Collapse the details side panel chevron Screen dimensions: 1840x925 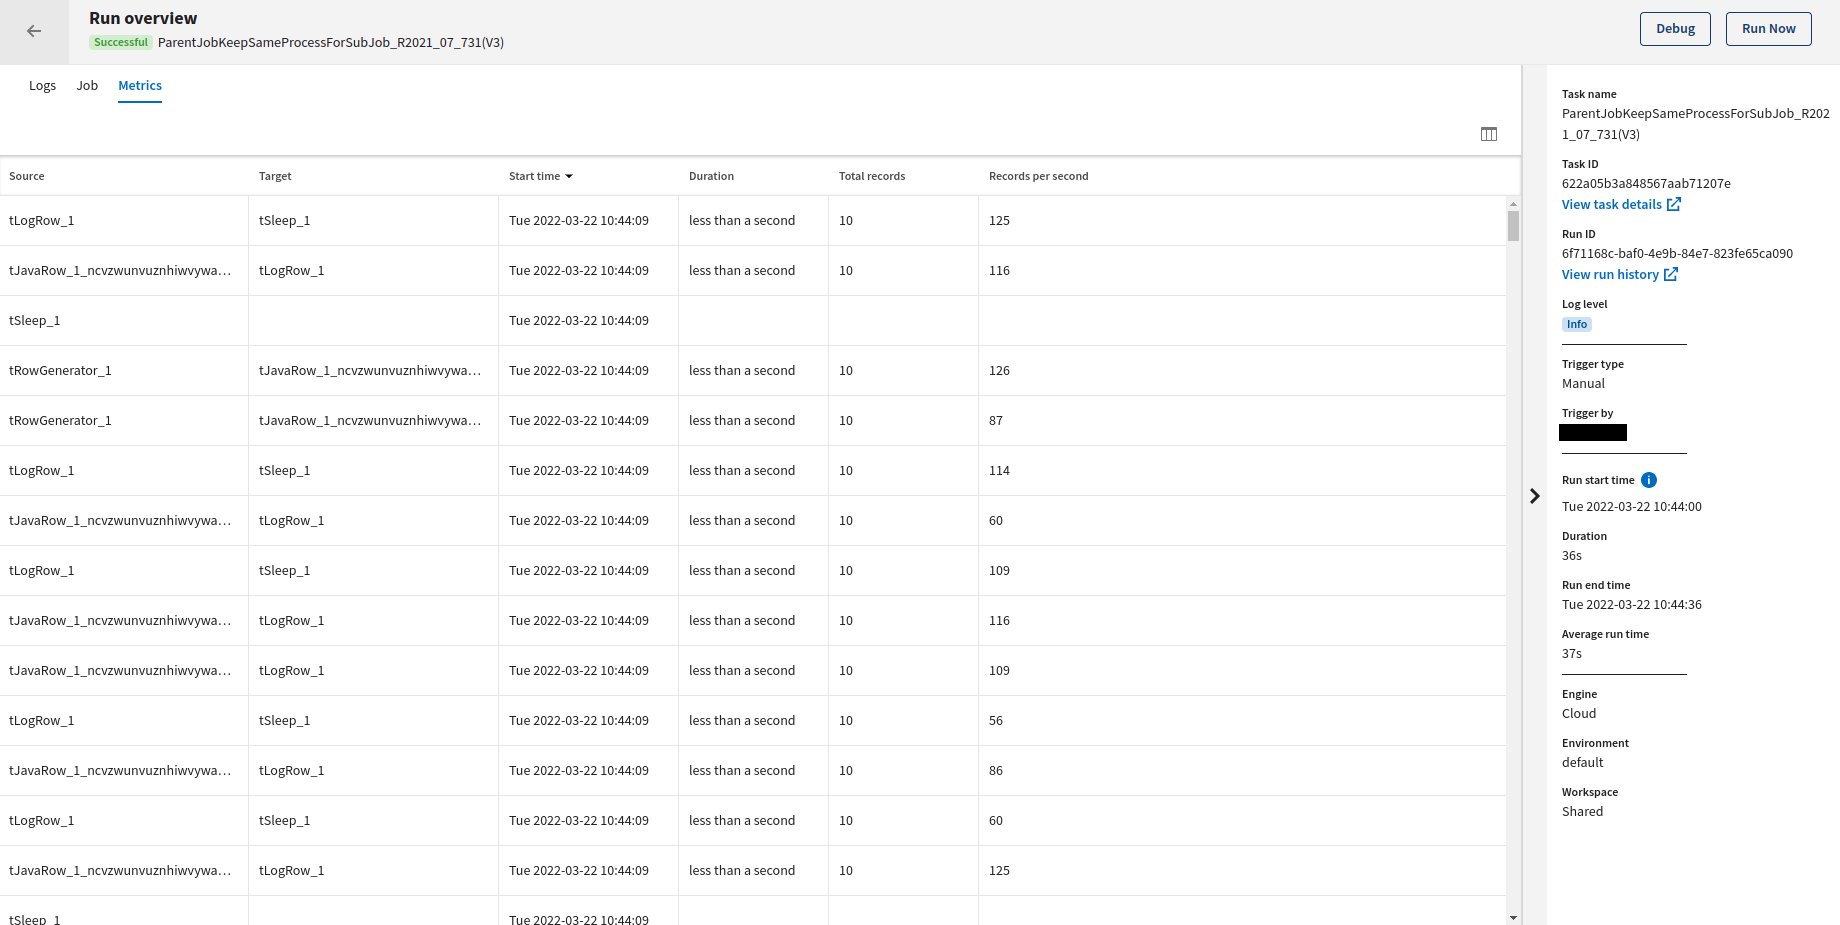1534,496
